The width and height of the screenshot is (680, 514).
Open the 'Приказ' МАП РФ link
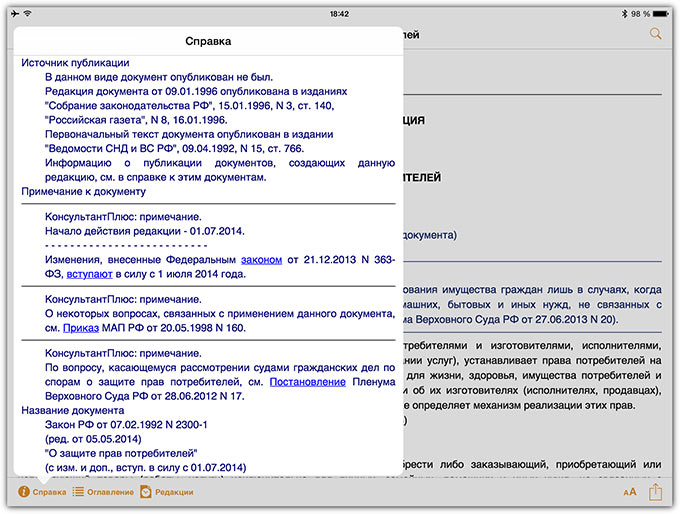[81, 328]
